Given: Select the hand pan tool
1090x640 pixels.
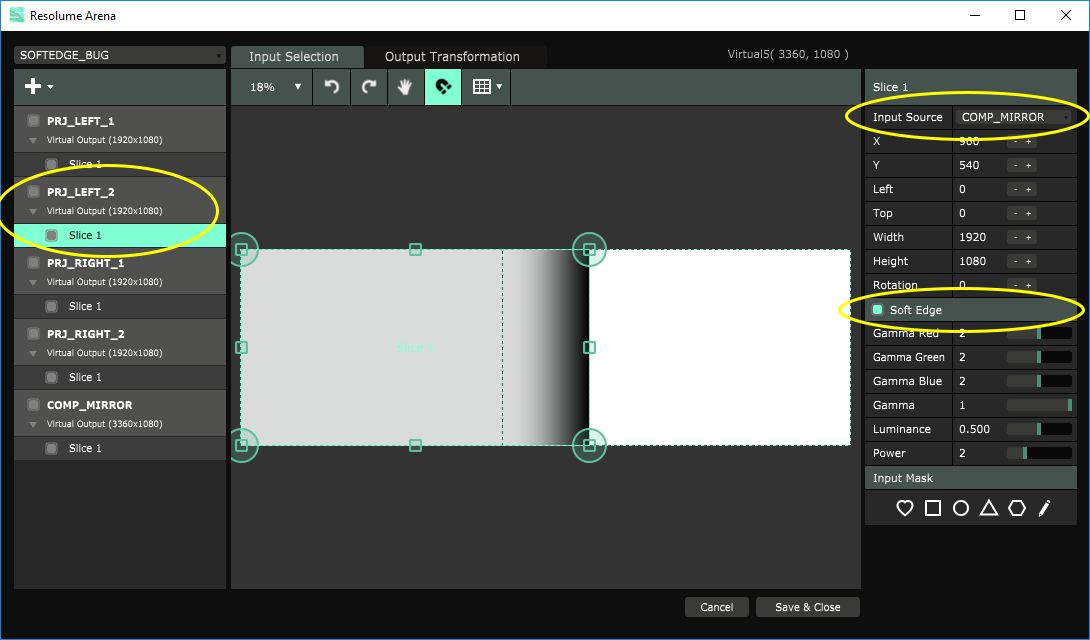Looking at the screenshot, I should (405, 87).
